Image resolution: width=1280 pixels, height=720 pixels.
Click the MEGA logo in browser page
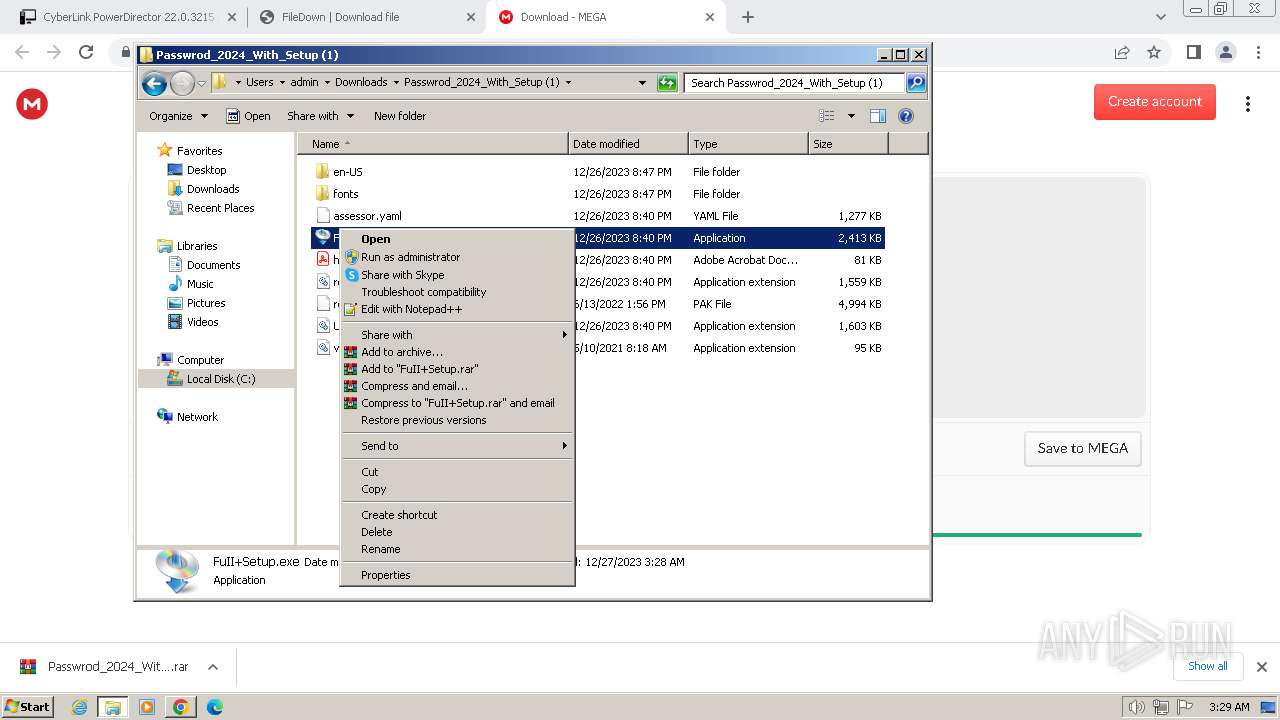tap(32, 103)
